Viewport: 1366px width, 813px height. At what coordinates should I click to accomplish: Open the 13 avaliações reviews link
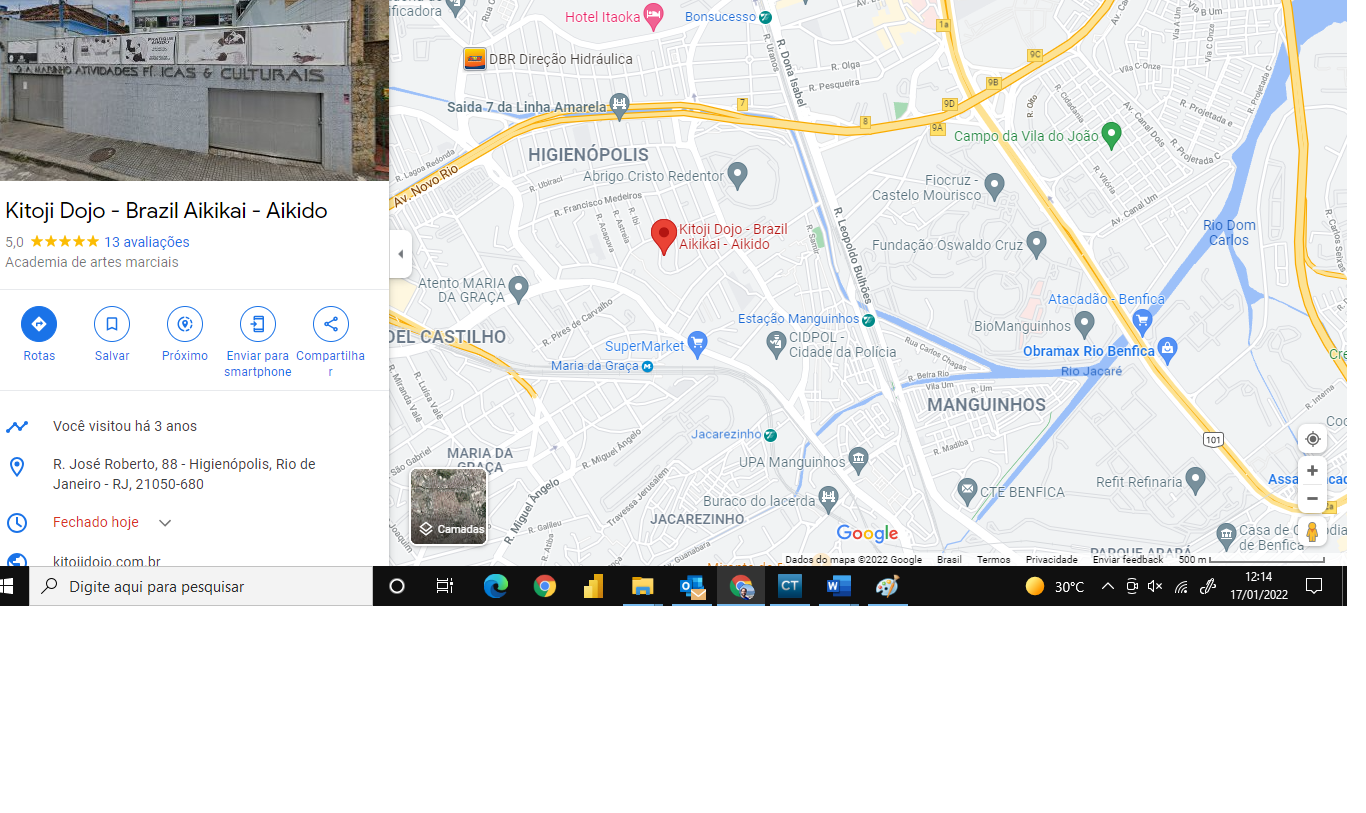pyautogui.click(x=147, y=242)
